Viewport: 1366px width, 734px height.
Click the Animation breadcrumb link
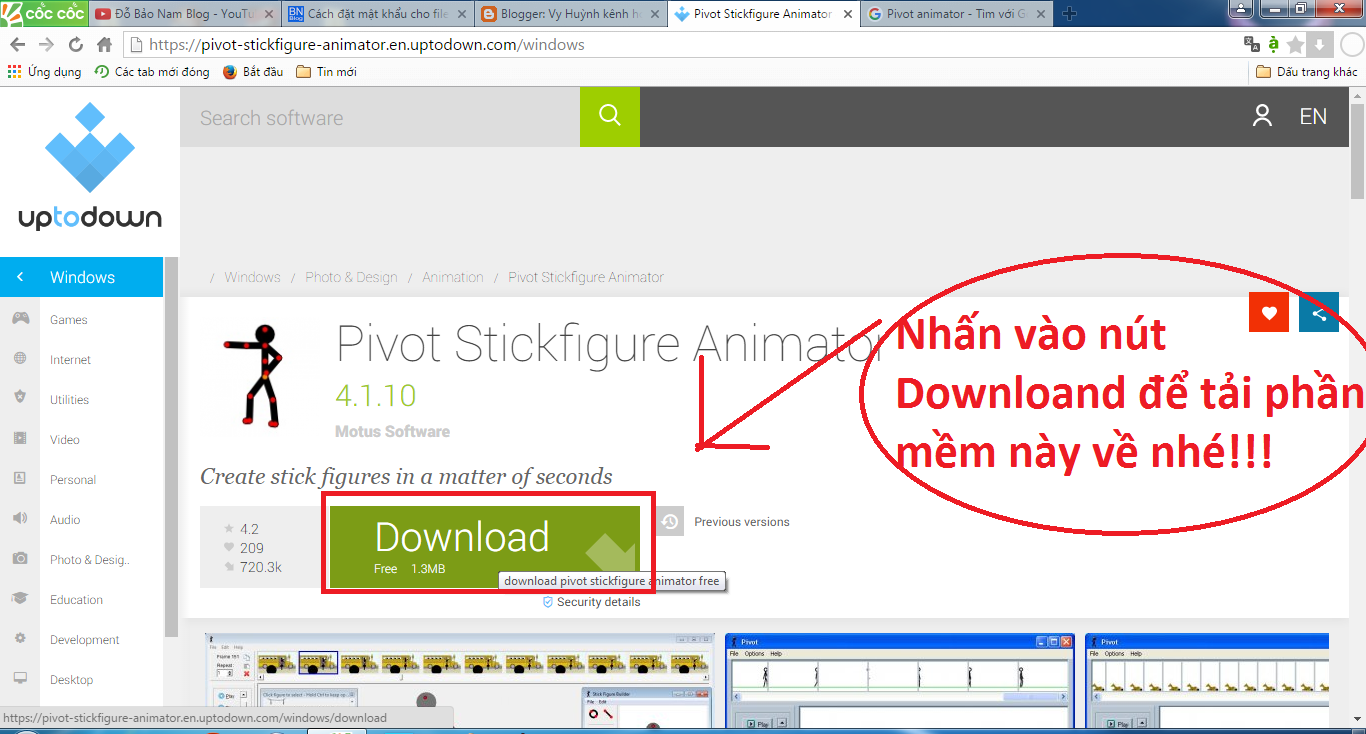click(x=452, y=277)
